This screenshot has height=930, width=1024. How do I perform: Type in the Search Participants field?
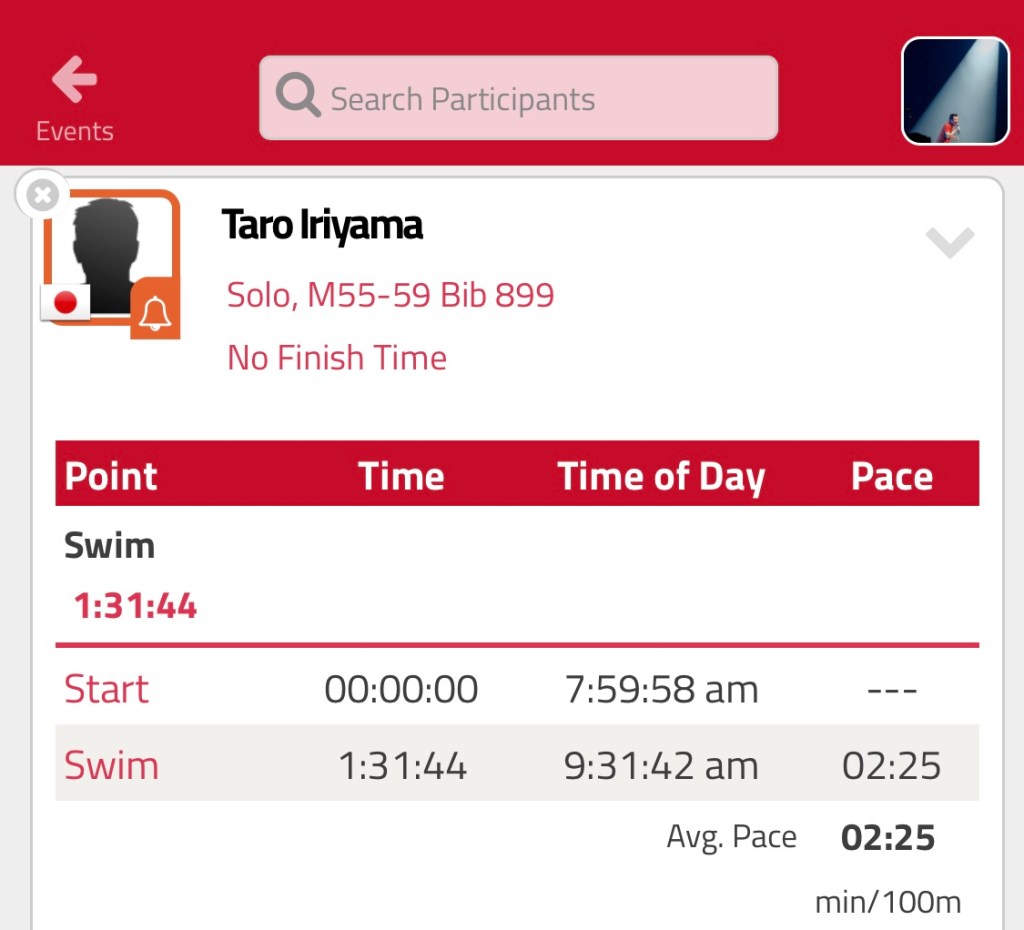point(540,99)
